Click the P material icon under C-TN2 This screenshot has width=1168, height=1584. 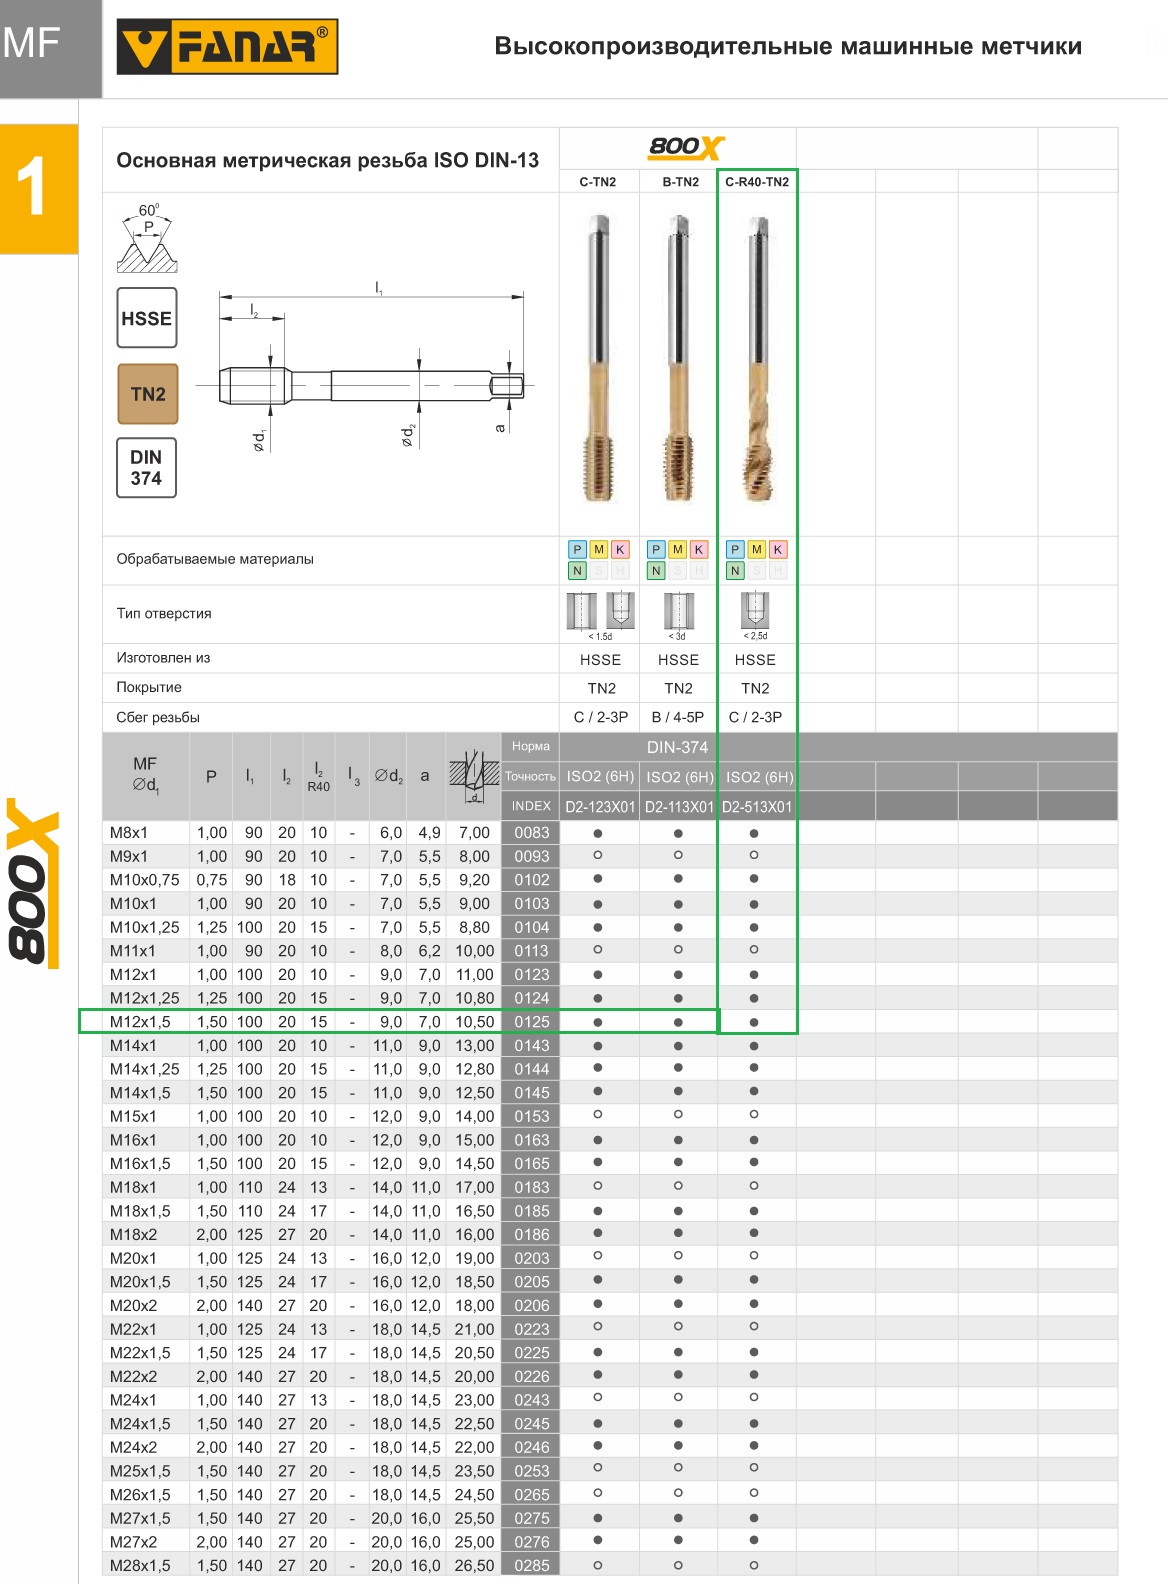point(577,549)
